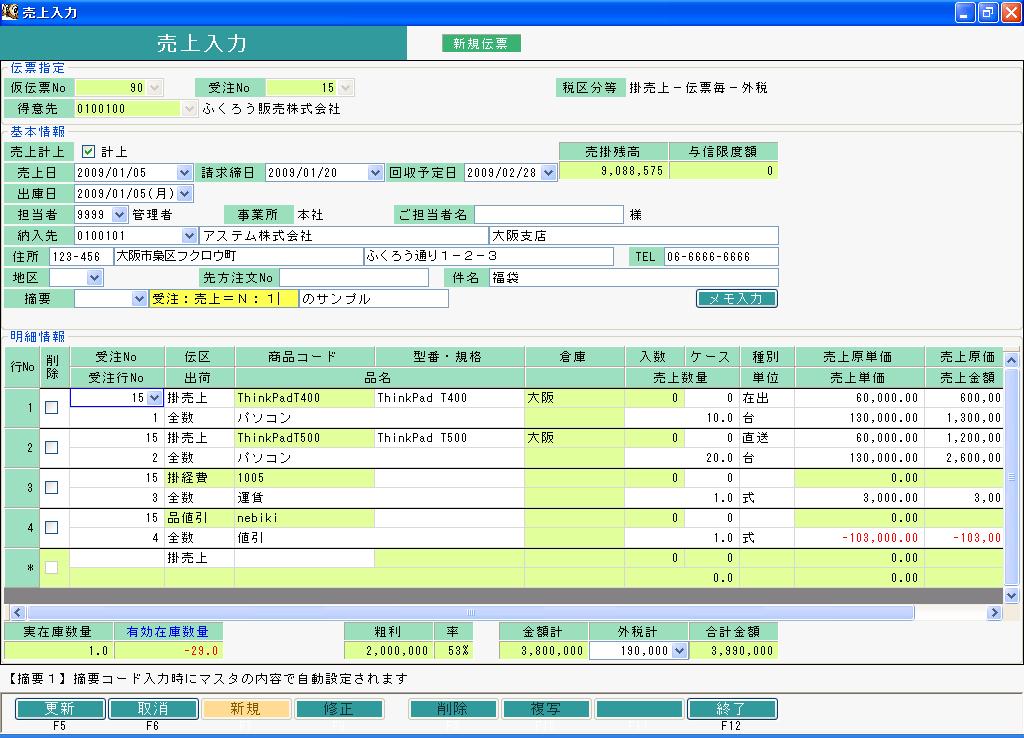
Task: Click the 複写 button
Action: point(546,709)
